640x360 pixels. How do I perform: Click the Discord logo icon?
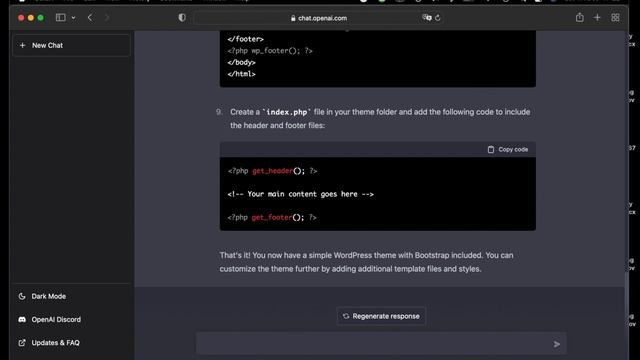point(22,320)
